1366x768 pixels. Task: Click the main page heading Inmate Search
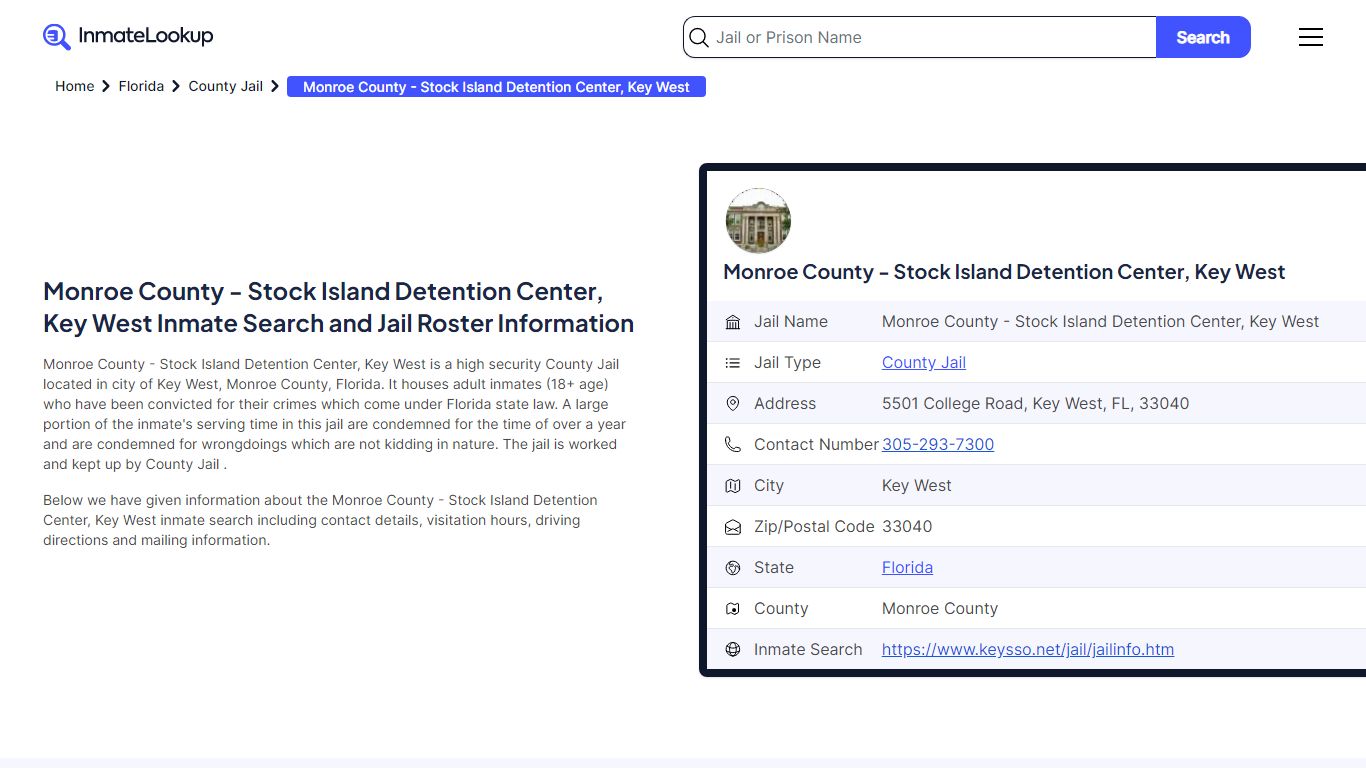click(x=338, y=308)
